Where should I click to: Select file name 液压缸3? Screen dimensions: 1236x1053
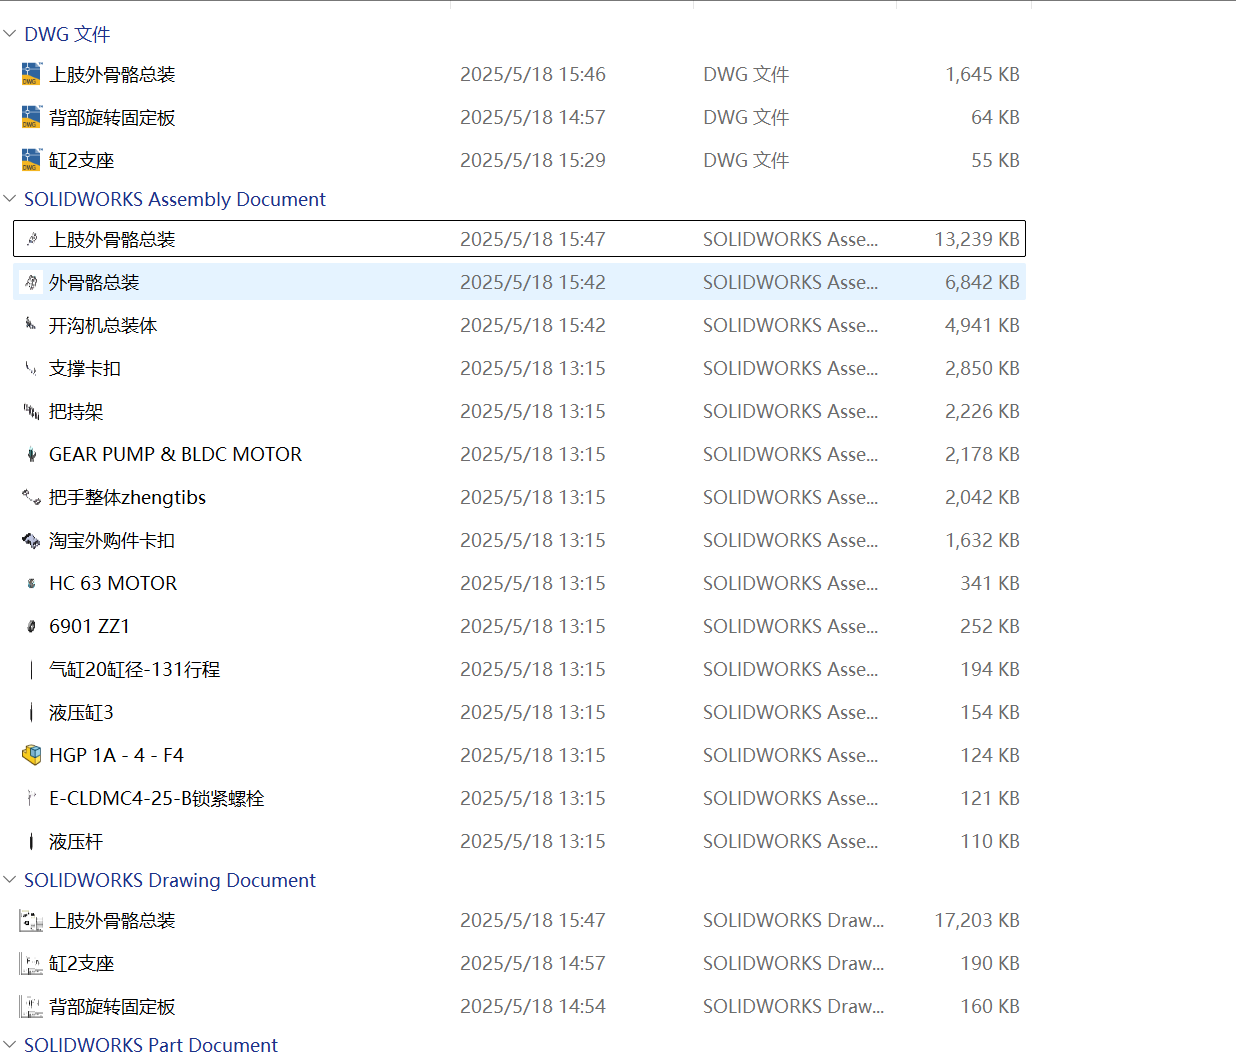[x=81, y=712]
